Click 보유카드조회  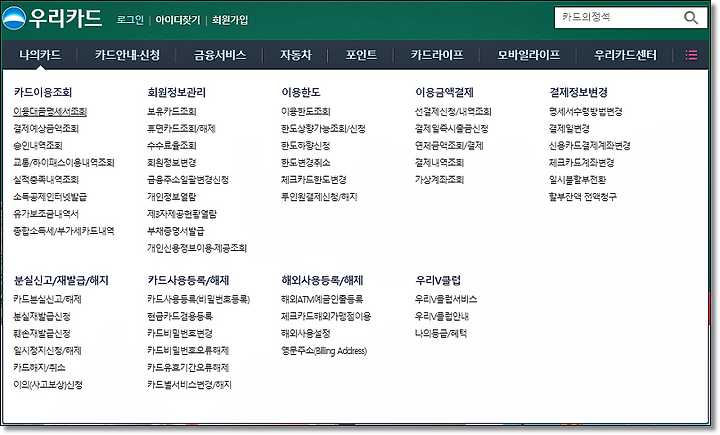point(172,112)
